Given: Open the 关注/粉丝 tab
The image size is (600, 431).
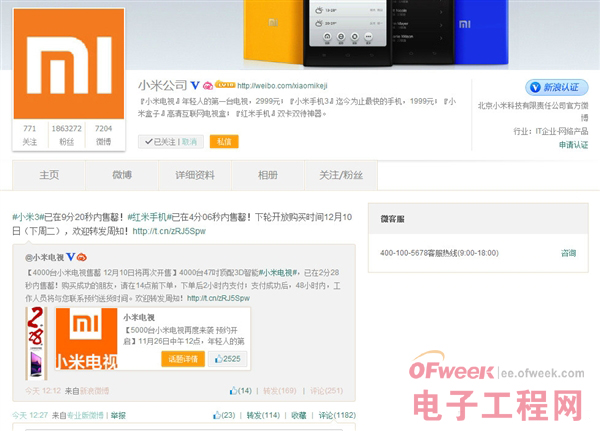Looking at the screenshot, I should pyautogui.click(x=341, y=175).
